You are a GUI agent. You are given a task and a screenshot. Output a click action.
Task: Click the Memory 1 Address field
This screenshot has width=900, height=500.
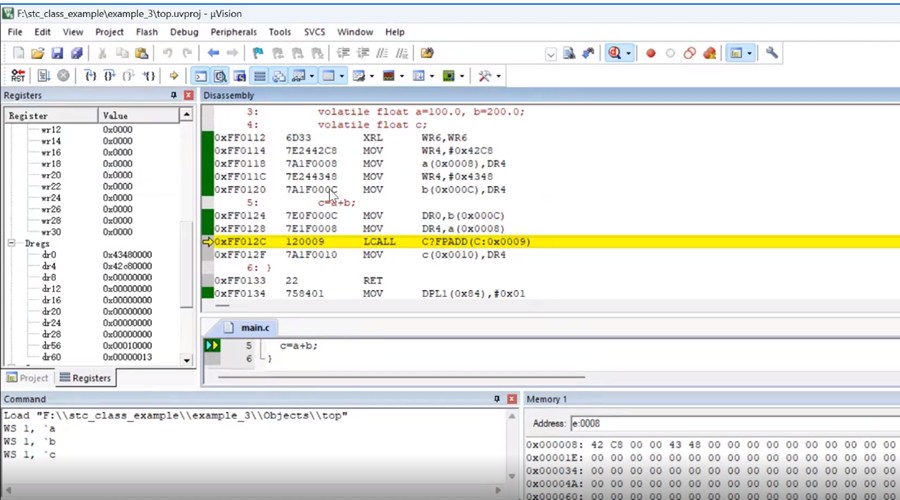point(730,423)
